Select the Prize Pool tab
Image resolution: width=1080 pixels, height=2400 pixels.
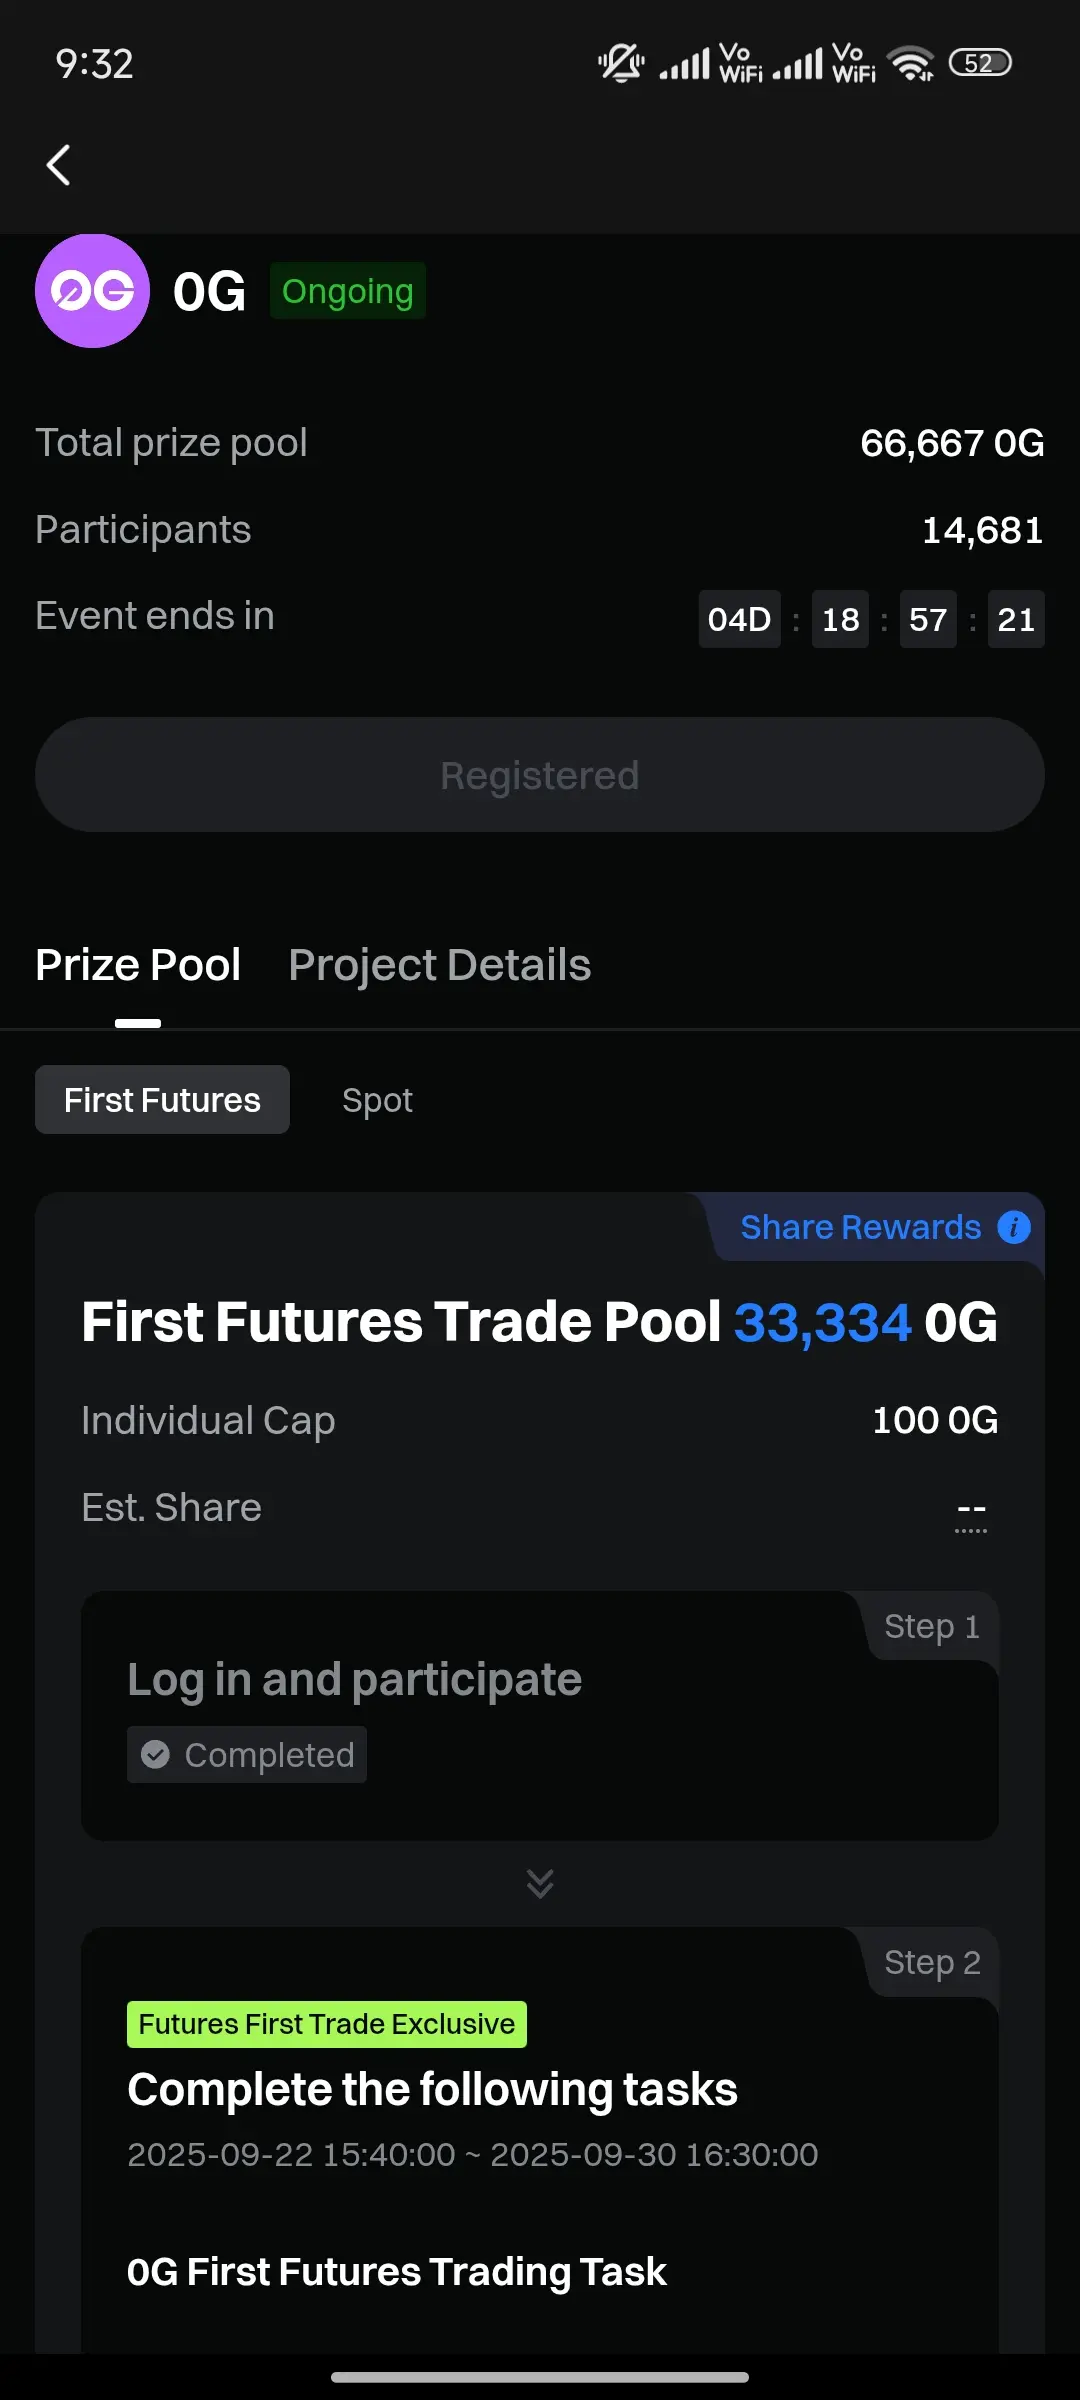[x=138, y=965]
